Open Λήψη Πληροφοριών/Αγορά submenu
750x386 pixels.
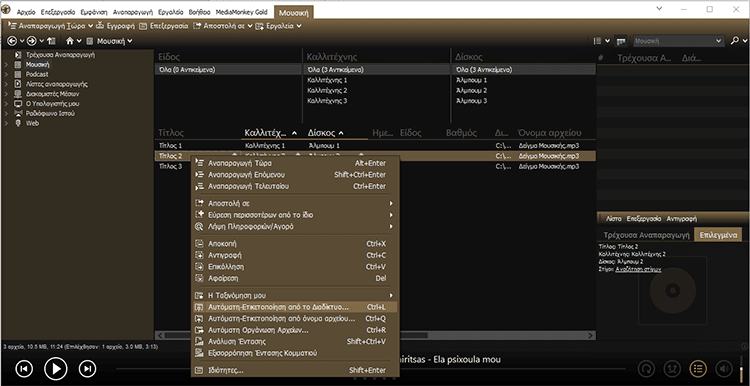(295, 226)
